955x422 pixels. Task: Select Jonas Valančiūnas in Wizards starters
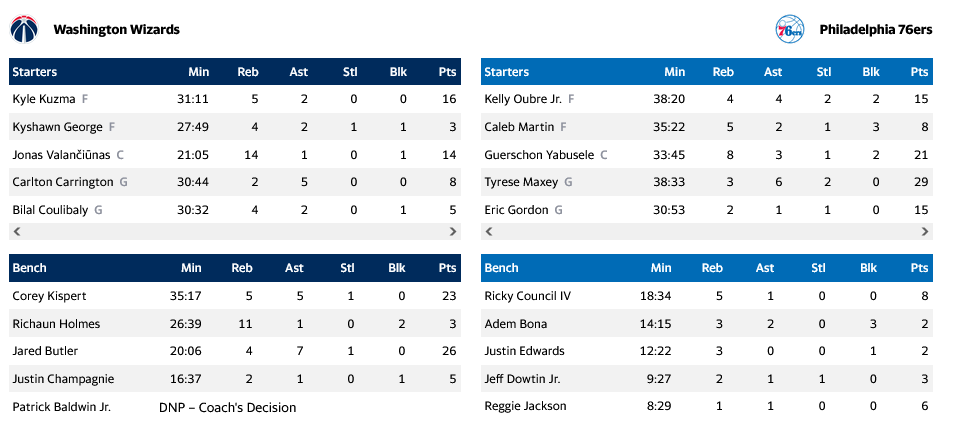coord(60,155)
